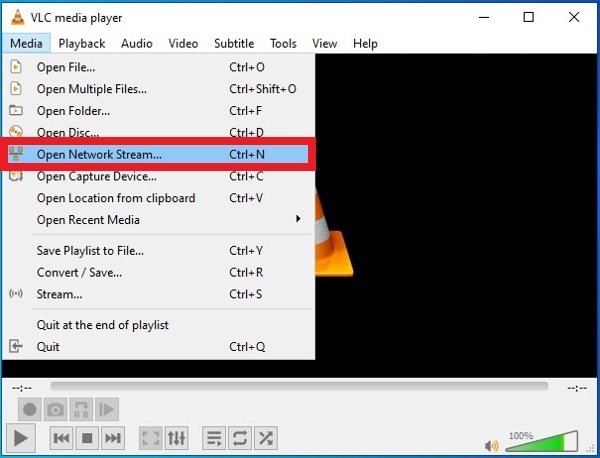Toggle fullscreen video button

point(151,438)
